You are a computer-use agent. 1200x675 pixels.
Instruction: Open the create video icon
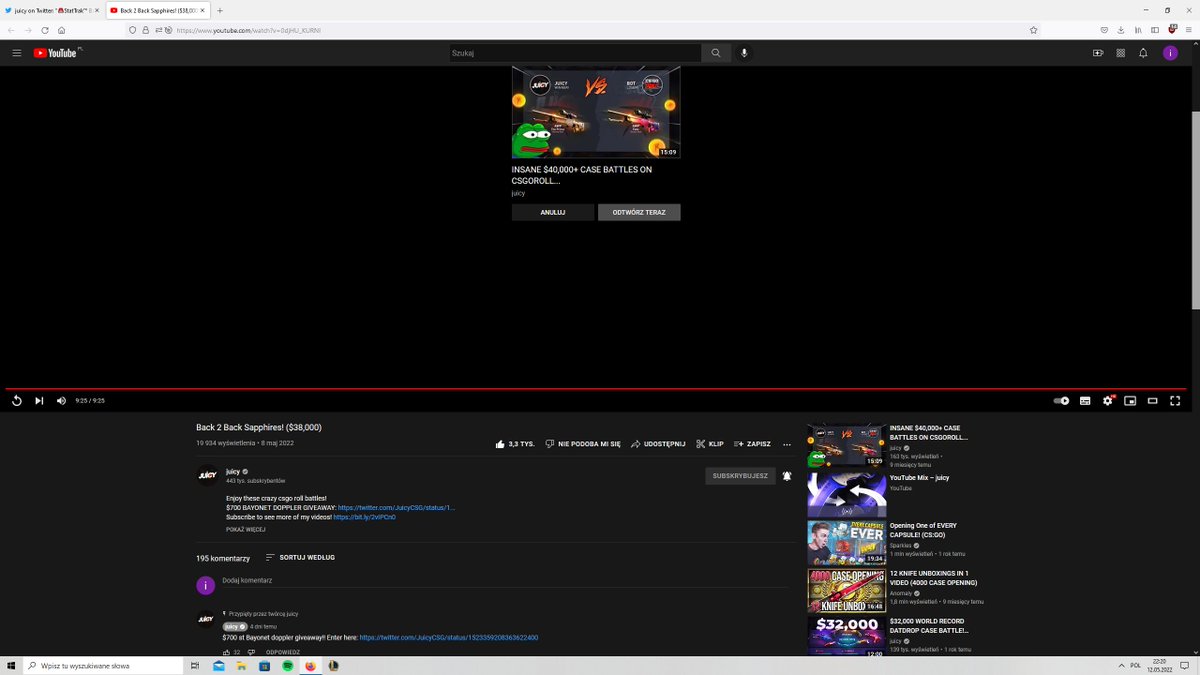coord(1098,53)
